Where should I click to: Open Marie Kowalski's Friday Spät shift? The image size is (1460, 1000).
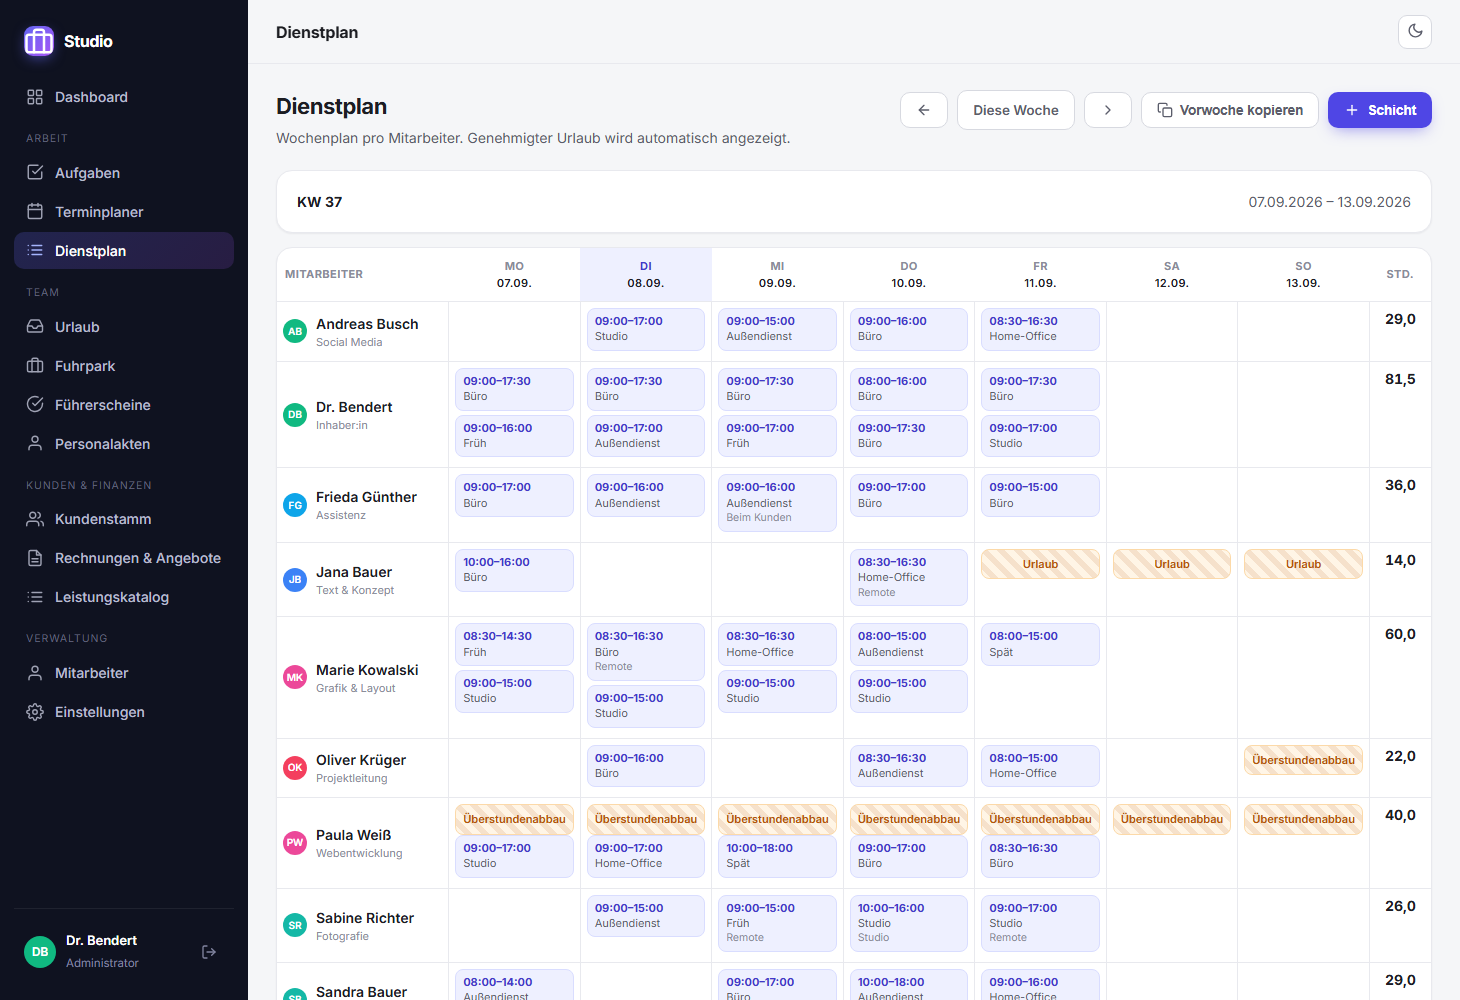coord(1040,644)
